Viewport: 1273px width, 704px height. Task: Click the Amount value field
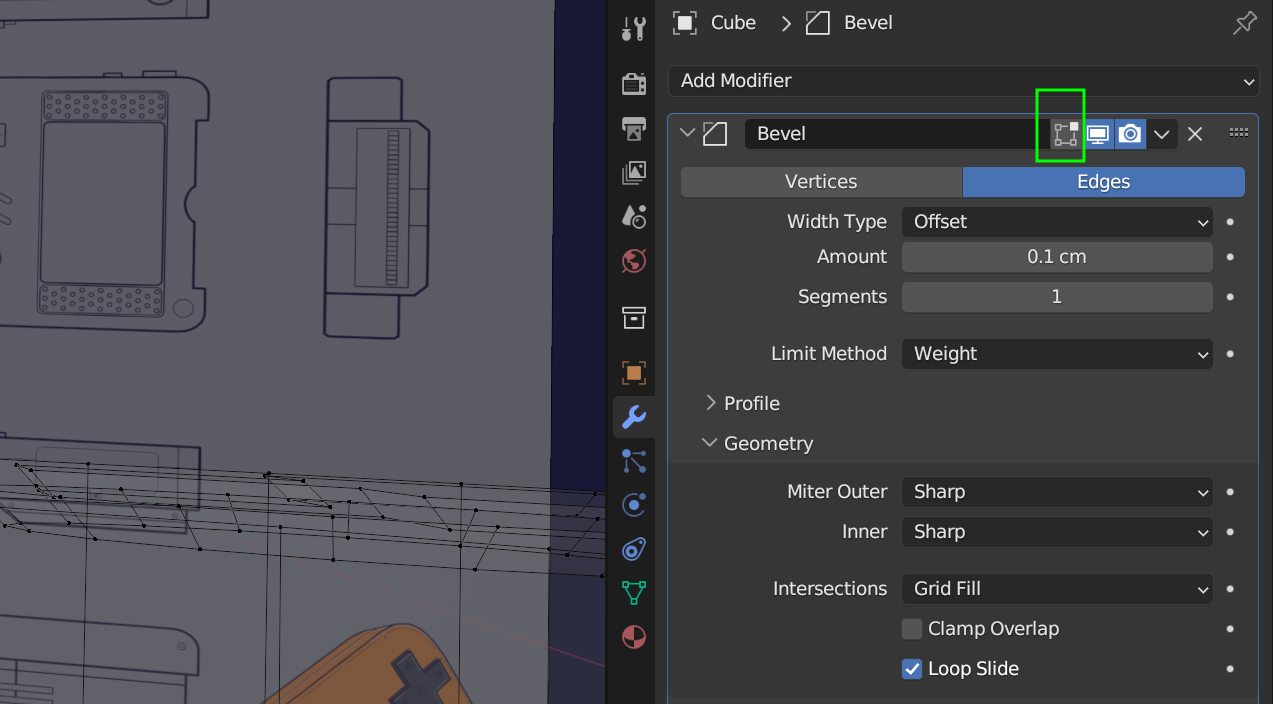[1057, 257]
